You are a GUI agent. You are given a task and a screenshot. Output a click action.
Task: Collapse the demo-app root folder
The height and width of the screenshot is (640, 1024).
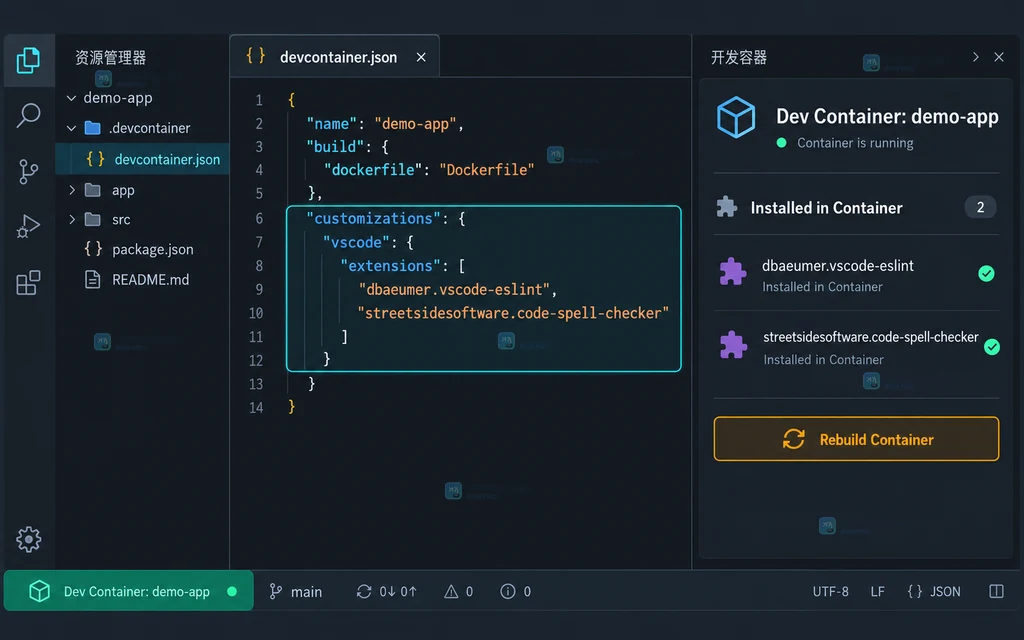(71, 98)
